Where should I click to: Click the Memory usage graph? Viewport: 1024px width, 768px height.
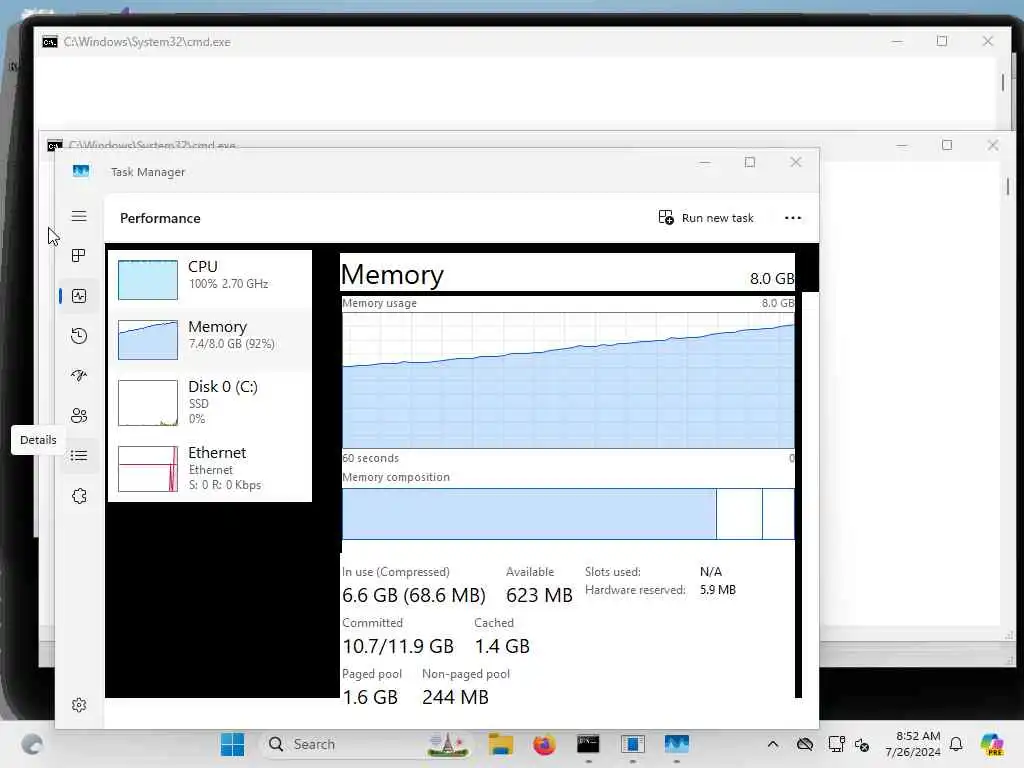(x=568, y=380)
